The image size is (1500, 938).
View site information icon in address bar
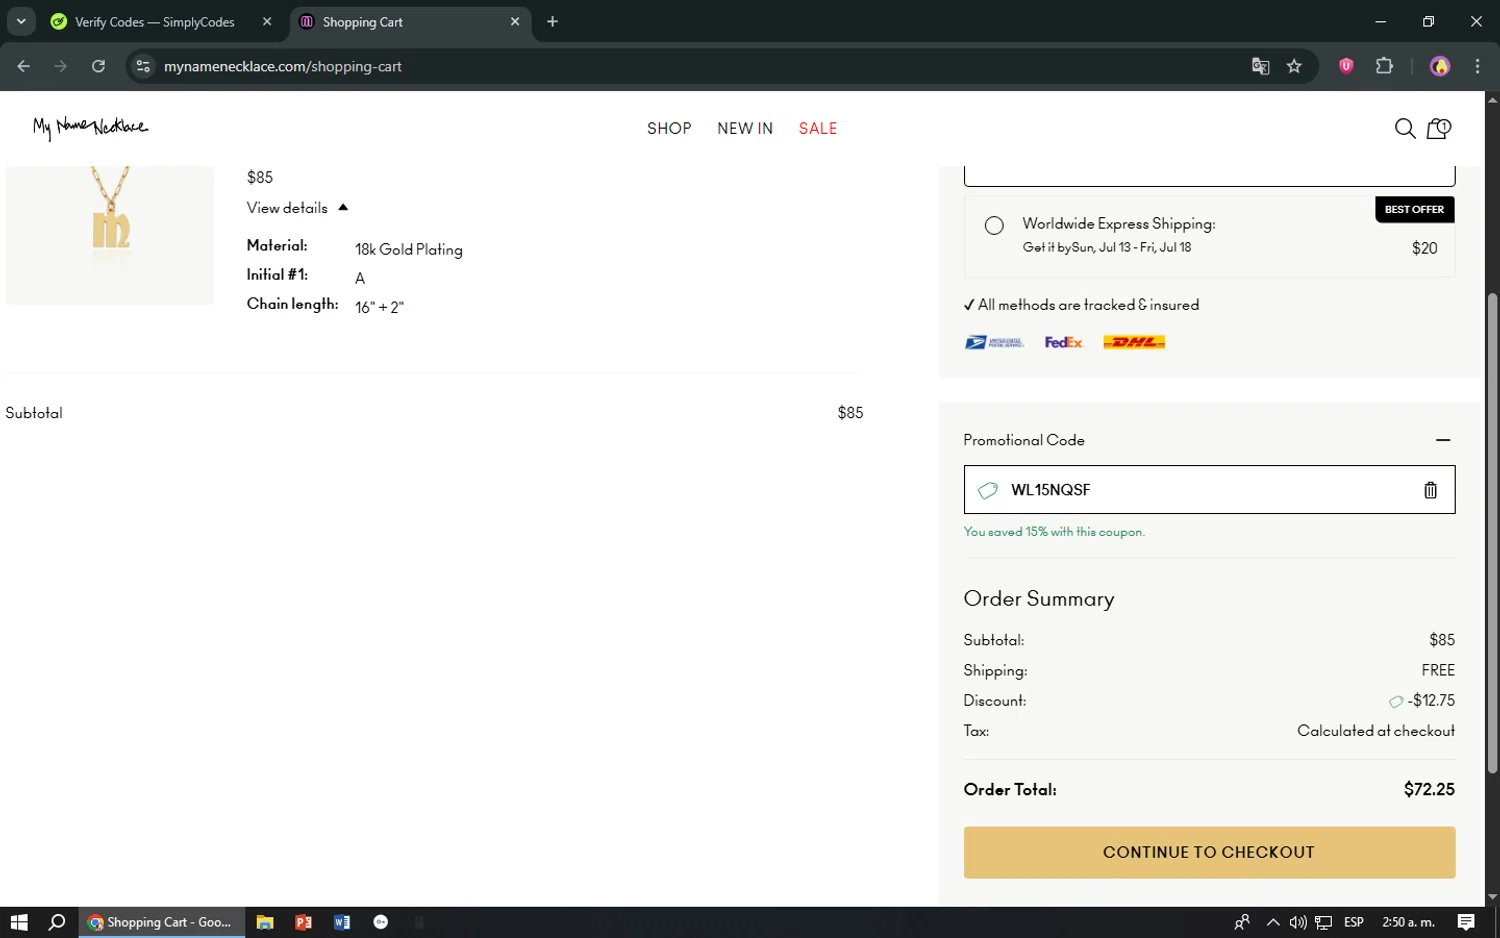coord(143,66)
